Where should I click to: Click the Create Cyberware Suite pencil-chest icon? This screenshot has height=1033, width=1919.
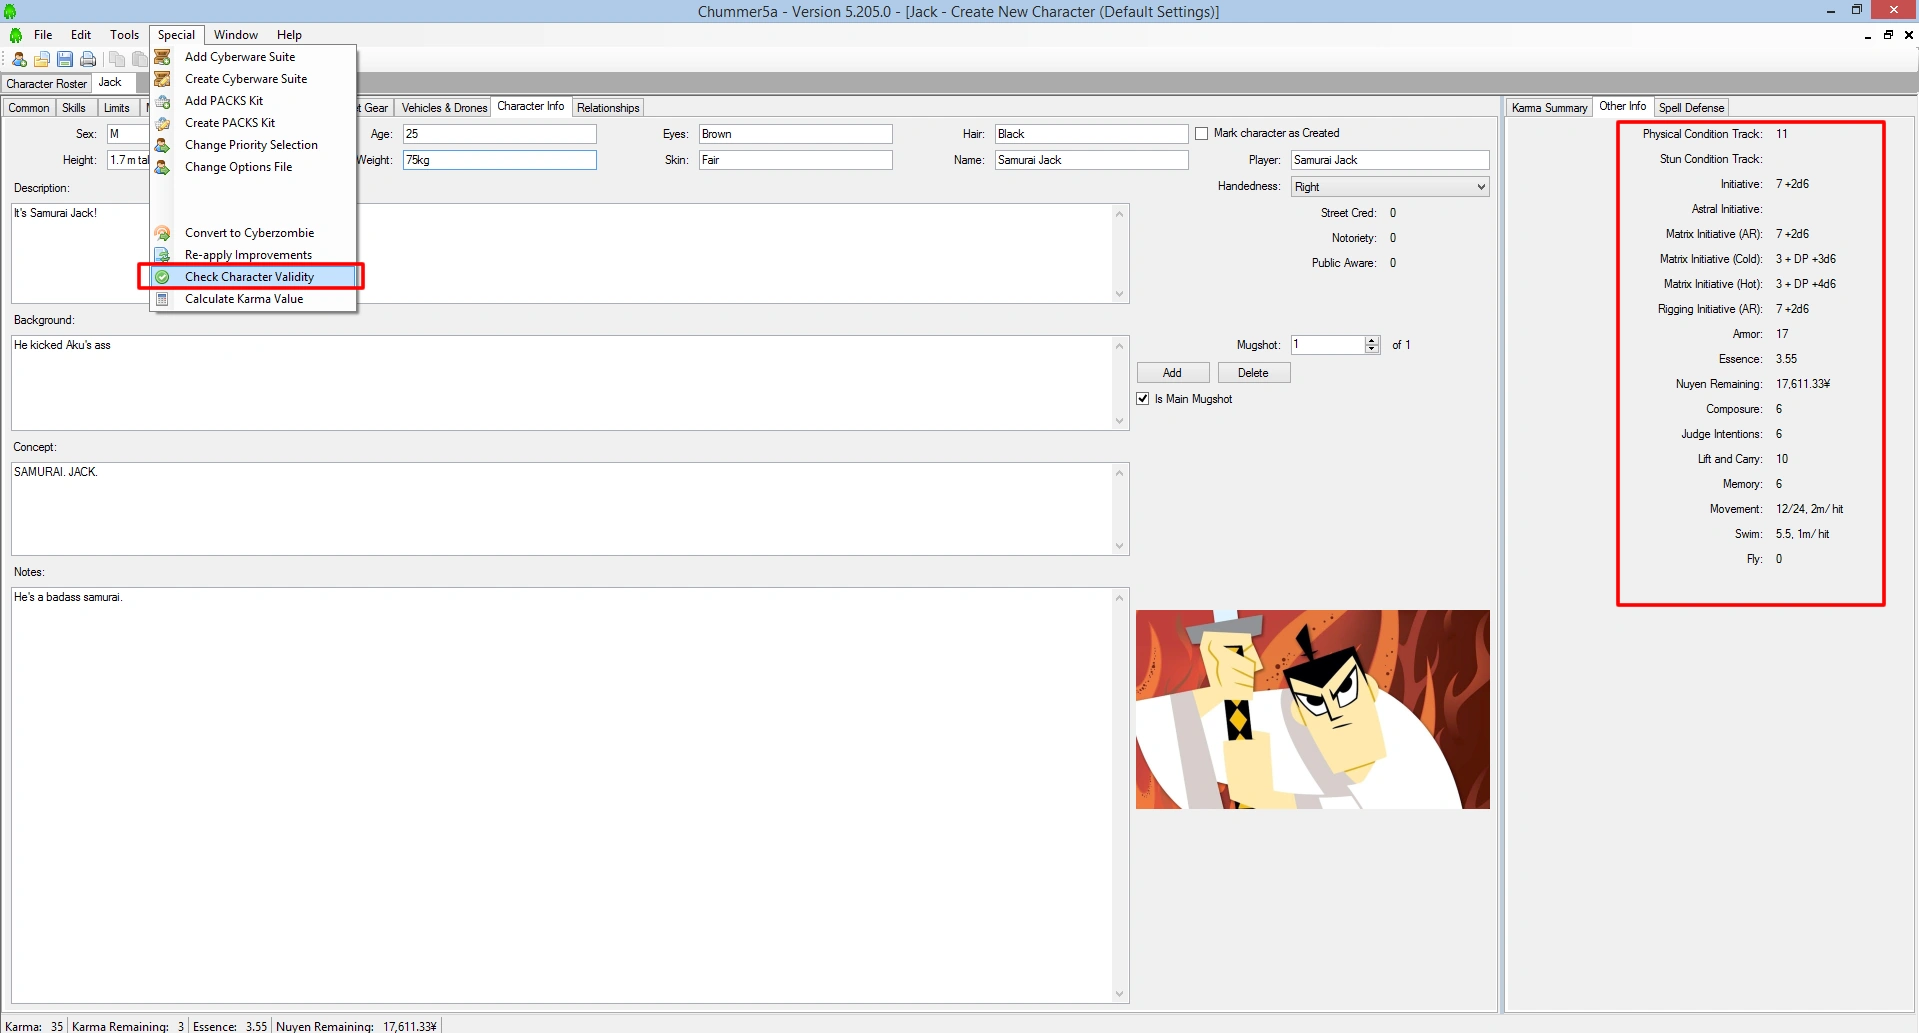pyautogui.click(x=162, y=79)
